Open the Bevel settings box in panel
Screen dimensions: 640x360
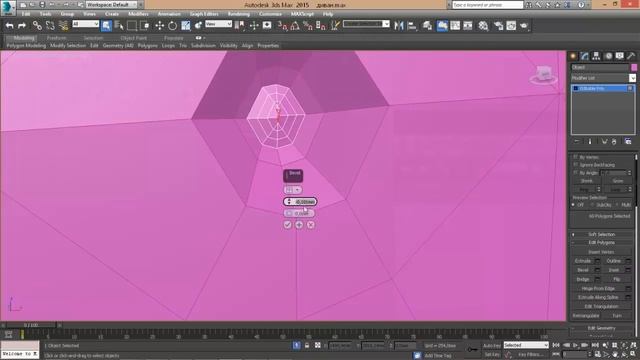597,270
